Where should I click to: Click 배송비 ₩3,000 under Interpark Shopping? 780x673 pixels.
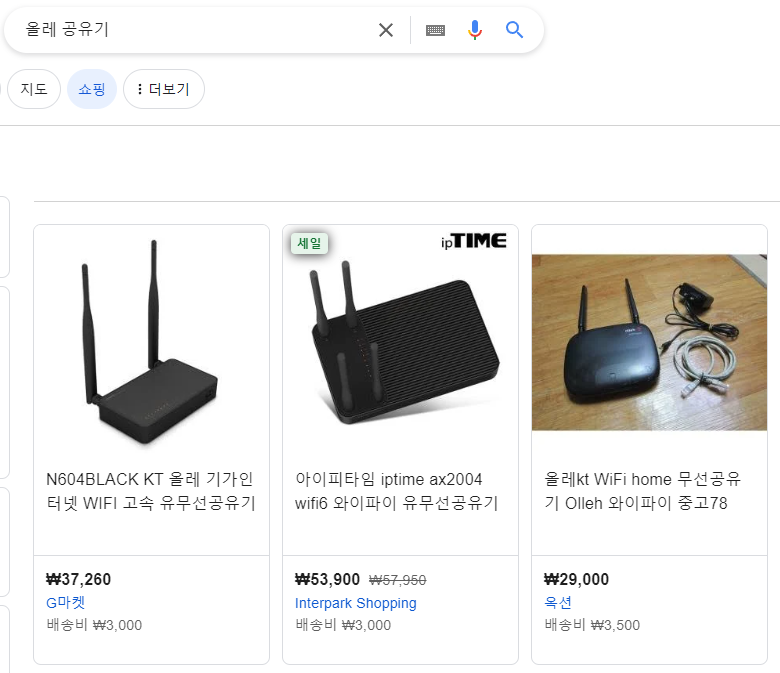(343, 625)
